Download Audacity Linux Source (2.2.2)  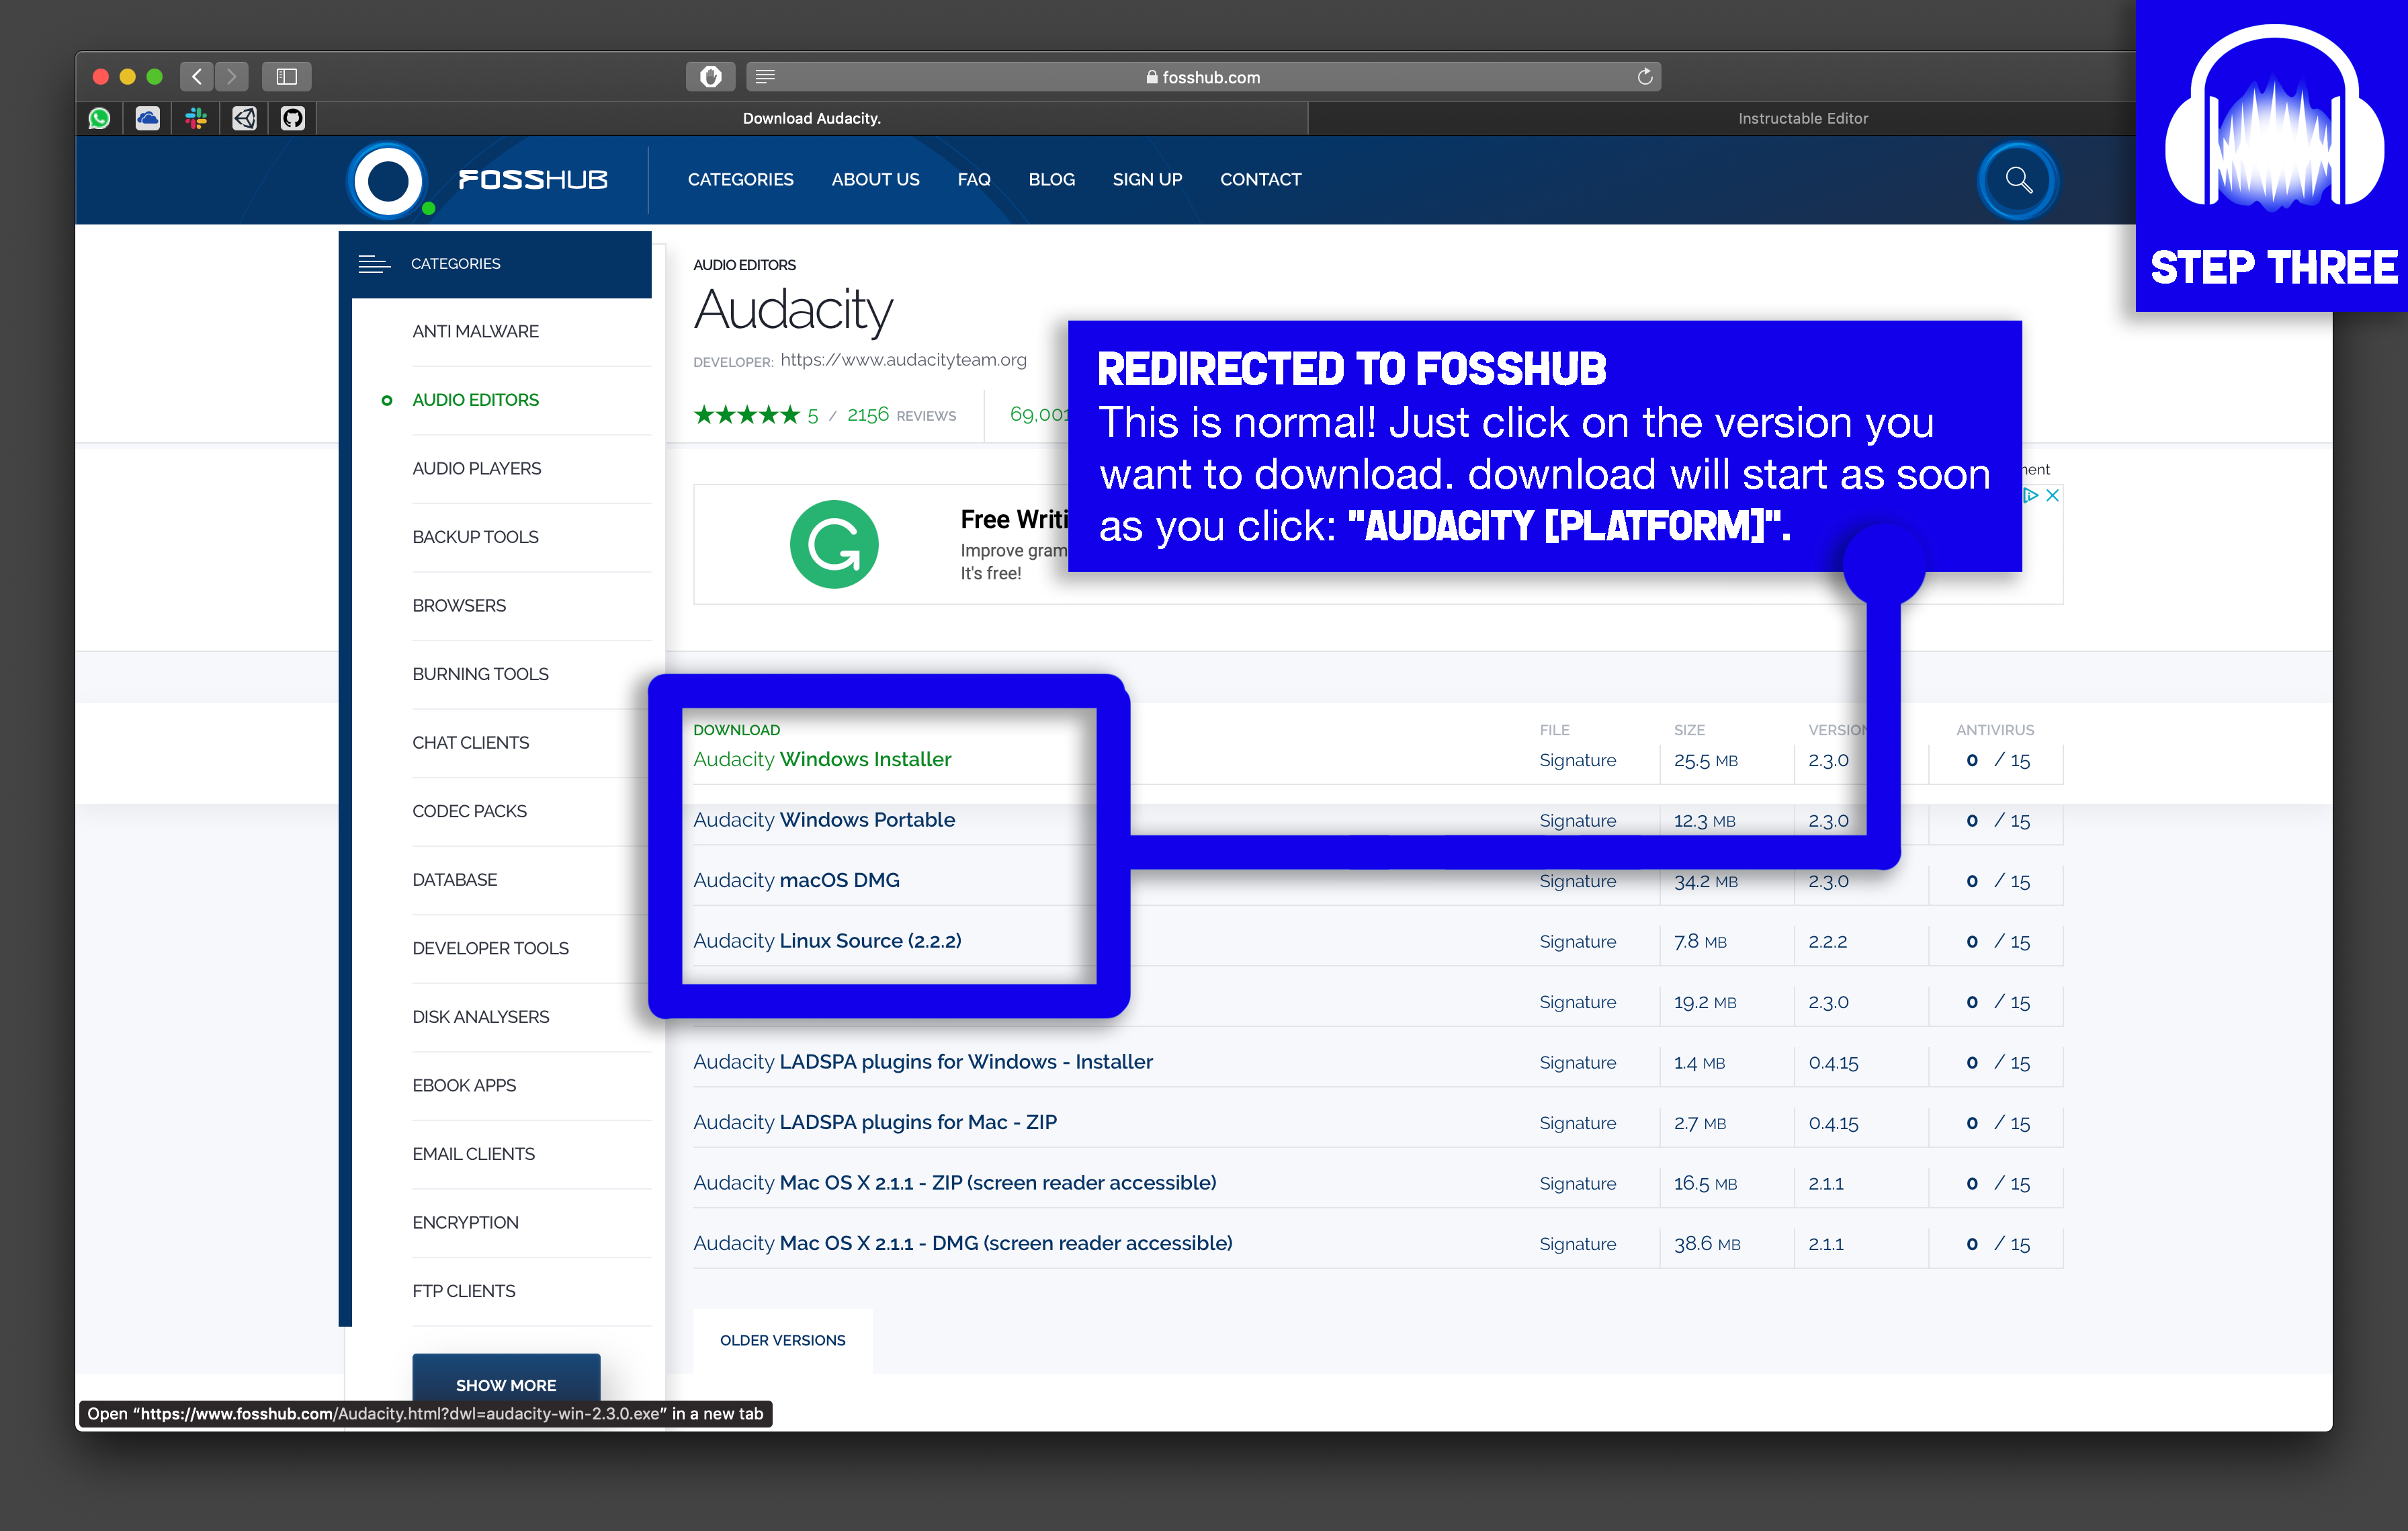[827, 941]
